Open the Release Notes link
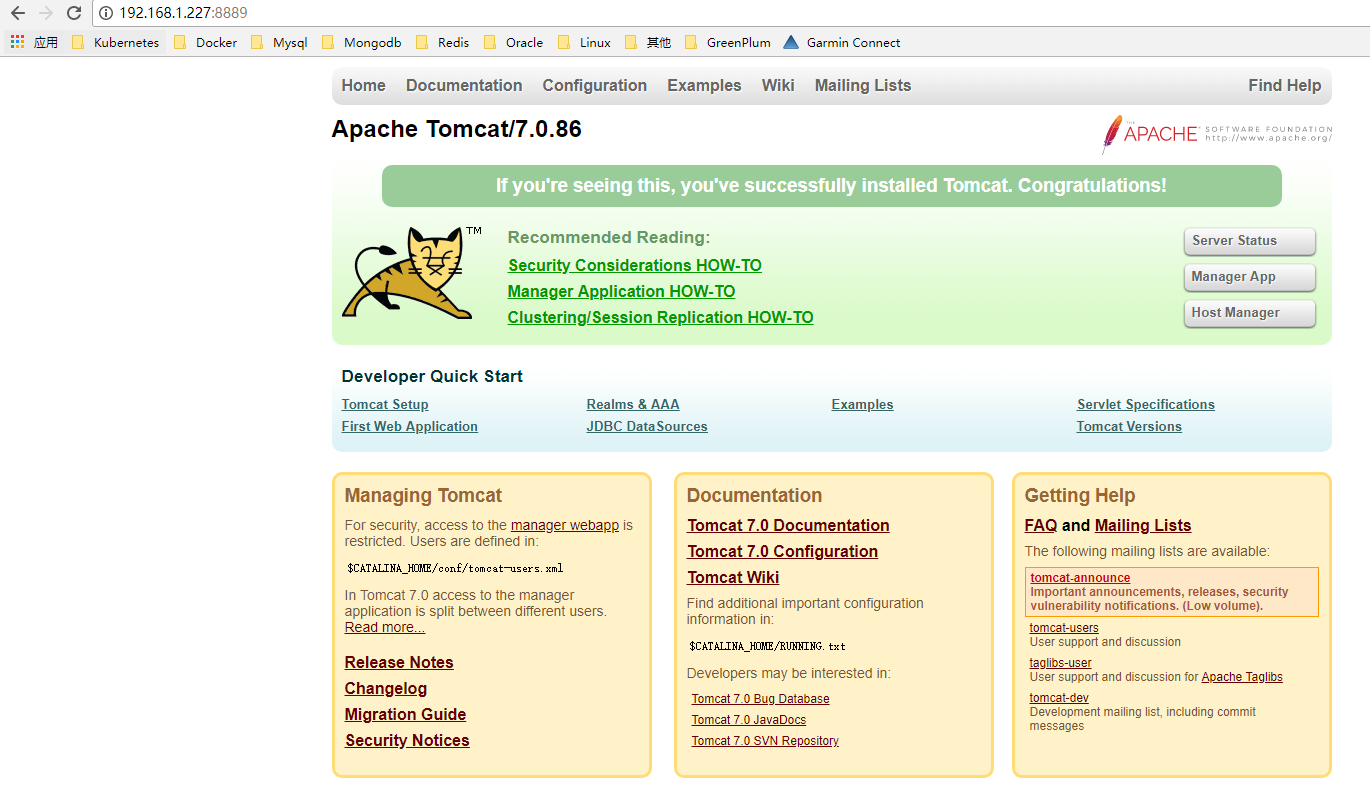Screen dimensions: 1370x802 click(x=399, y=663)
